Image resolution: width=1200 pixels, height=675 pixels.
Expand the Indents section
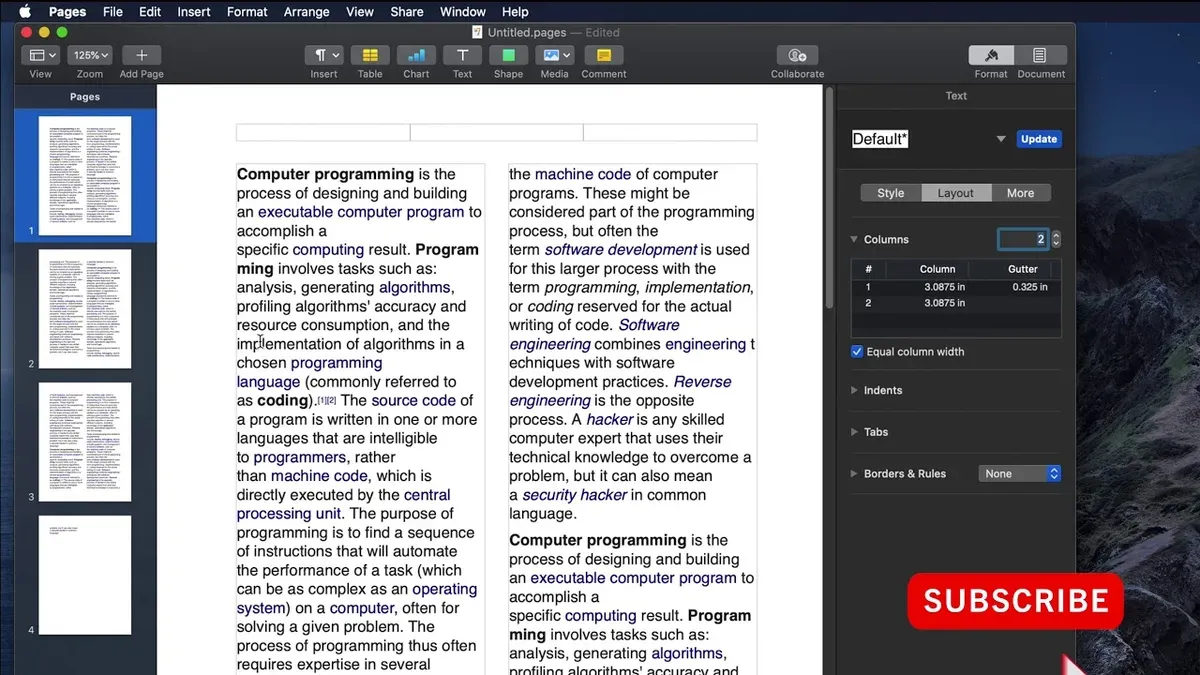pyautogui.click(x=854, y=390)
